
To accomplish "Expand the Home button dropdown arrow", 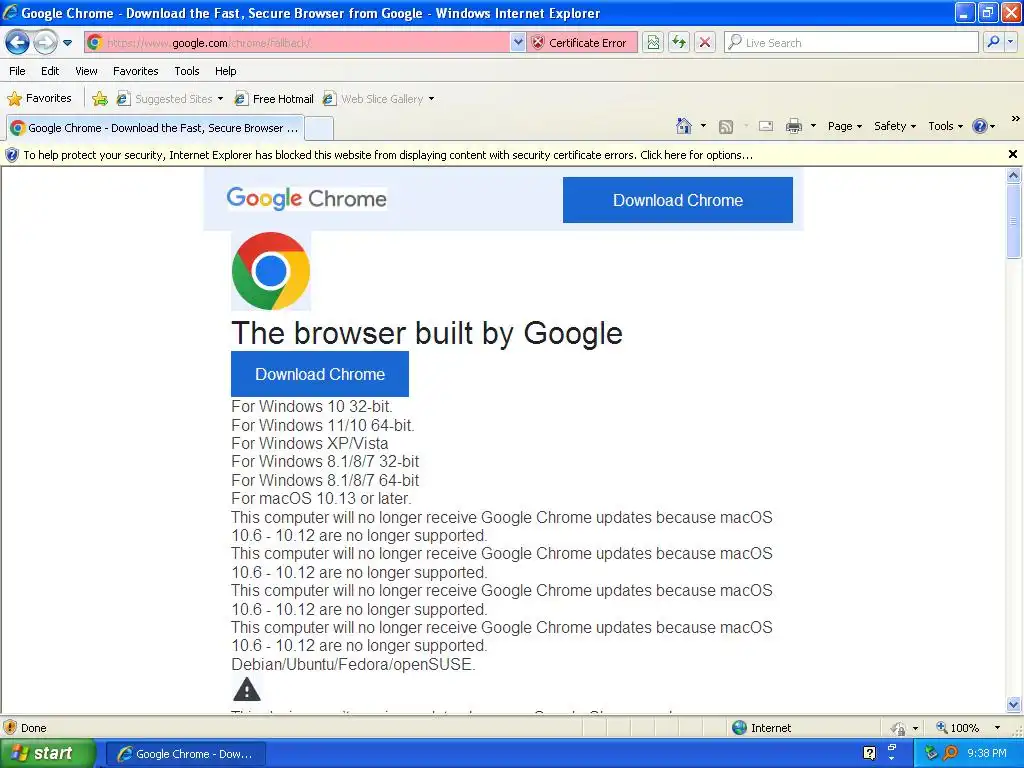I will point(703,126).
